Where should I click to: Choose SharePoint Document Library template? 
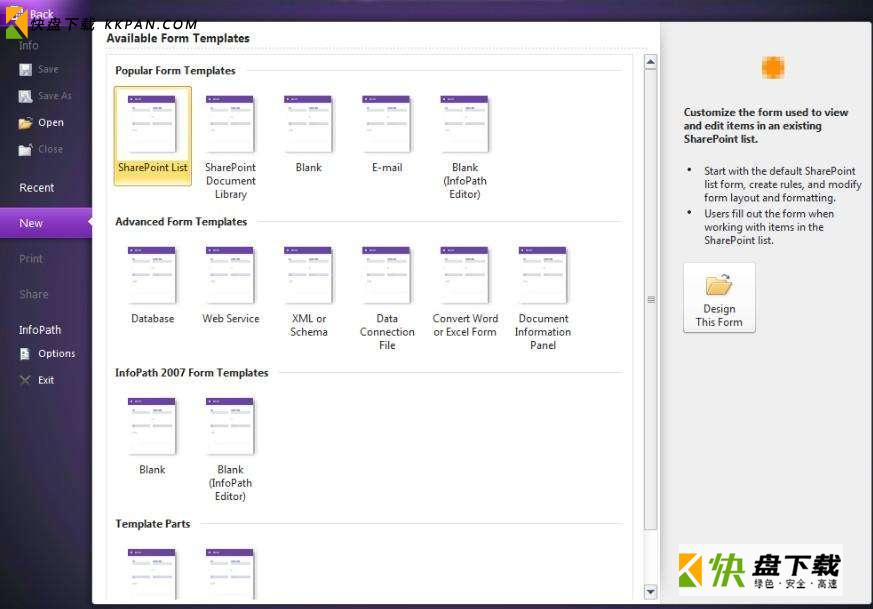230,147
